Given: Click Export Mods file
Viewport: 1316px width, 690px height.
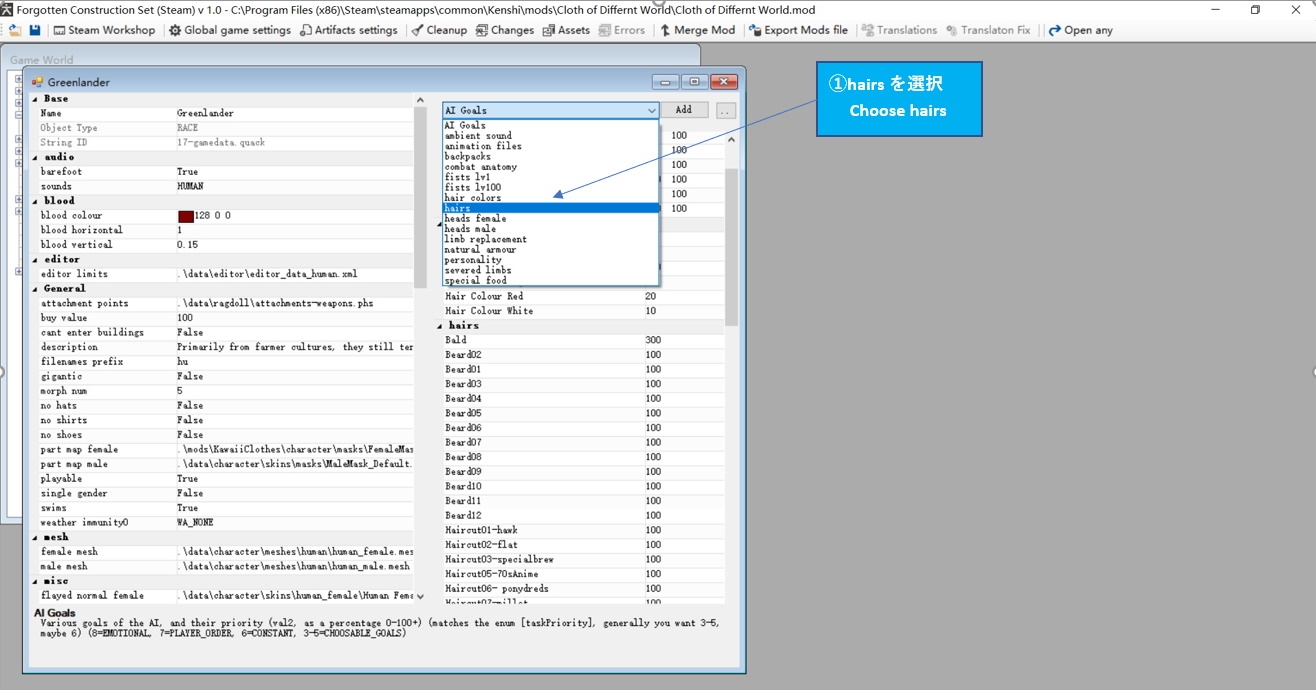Looking at the screenshot, I should click(x=798, y=30).
